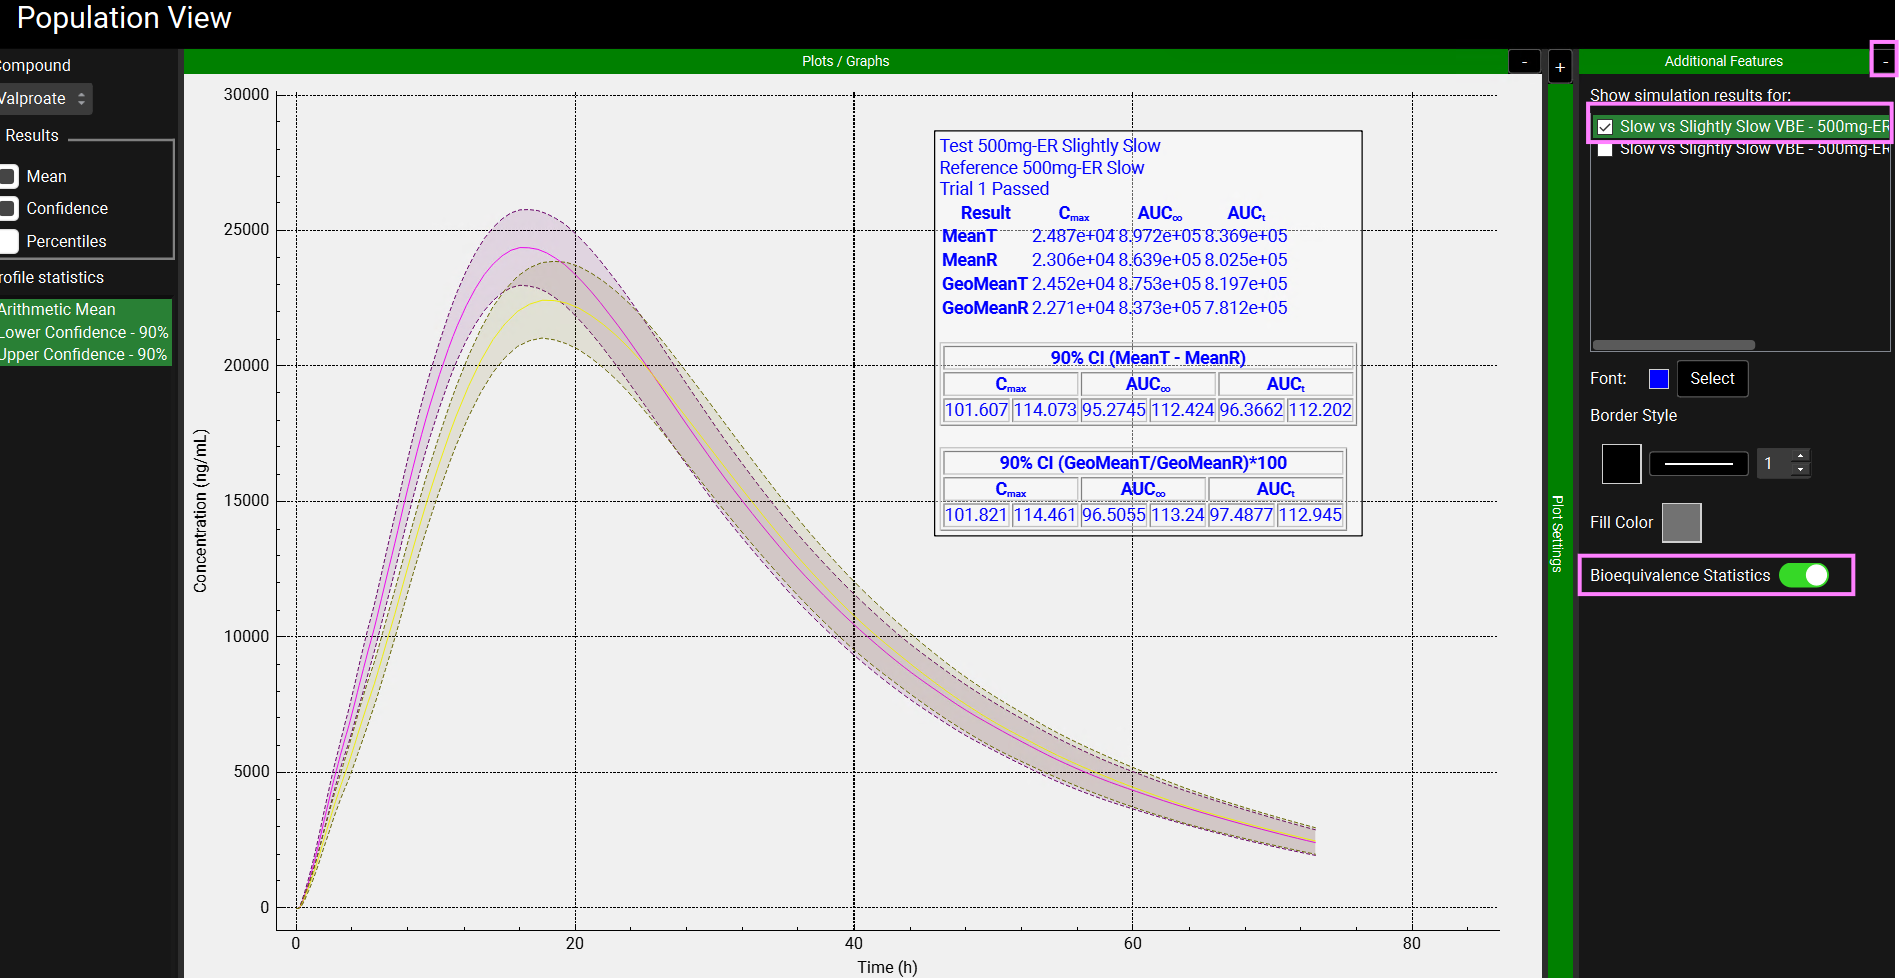Collapse the Additional Features panel

(x=1885, y=61)
